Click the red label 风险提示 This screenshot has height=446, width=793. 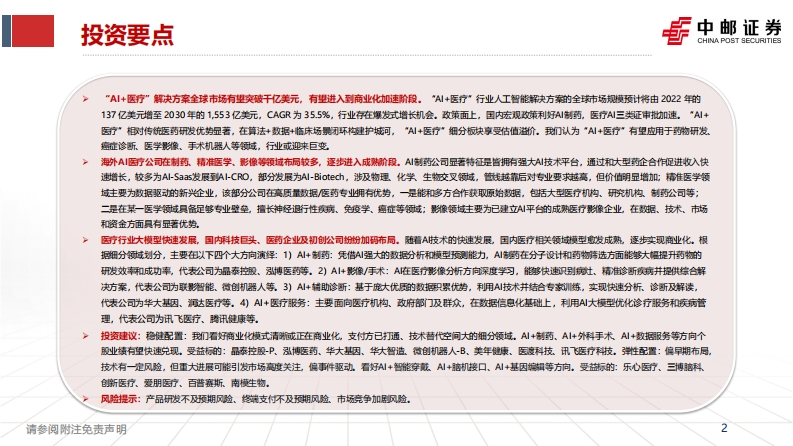click(120, 399)
